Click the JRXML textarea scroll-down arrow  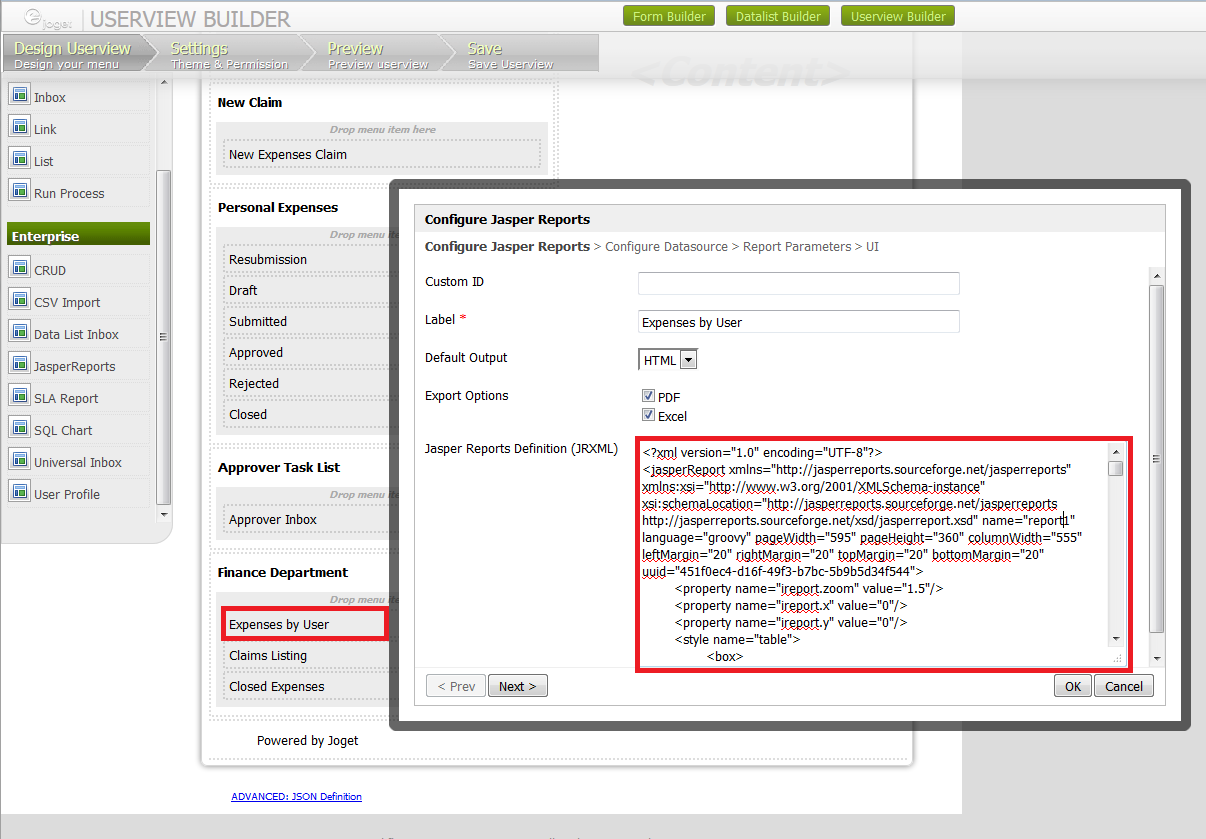tap(1115, 639)
